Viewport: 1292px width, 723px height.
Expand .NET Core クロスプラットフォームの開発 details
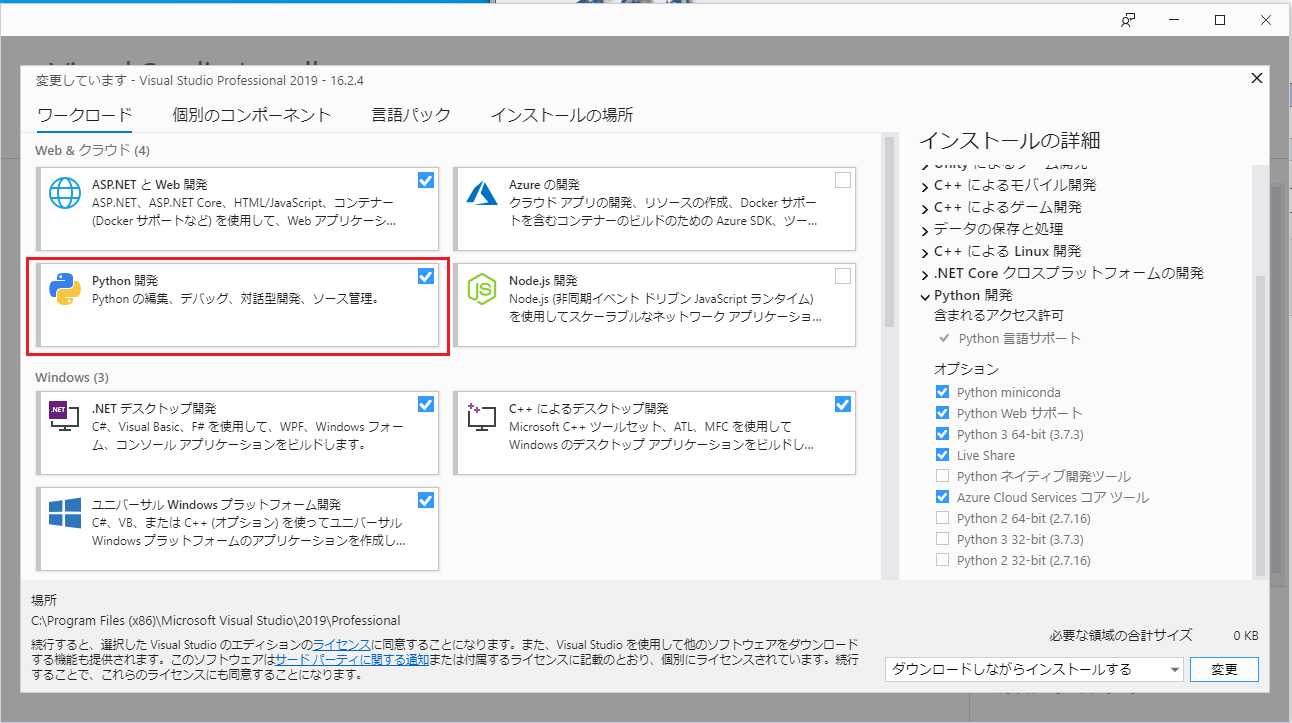[925, 274]
